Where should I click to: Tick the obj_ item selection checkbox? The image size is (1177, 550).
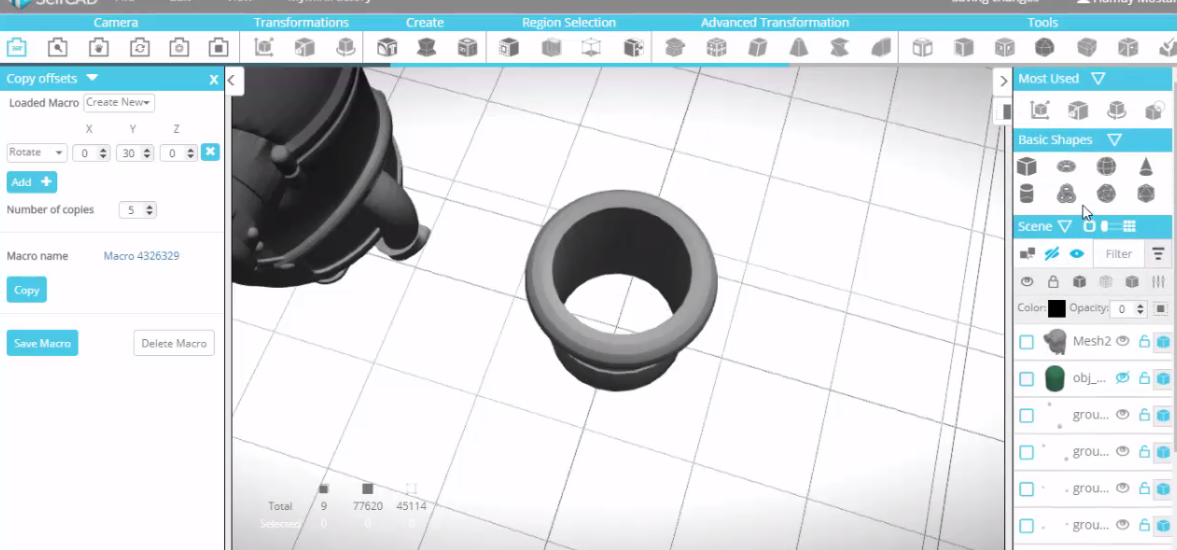(1026, 379)
